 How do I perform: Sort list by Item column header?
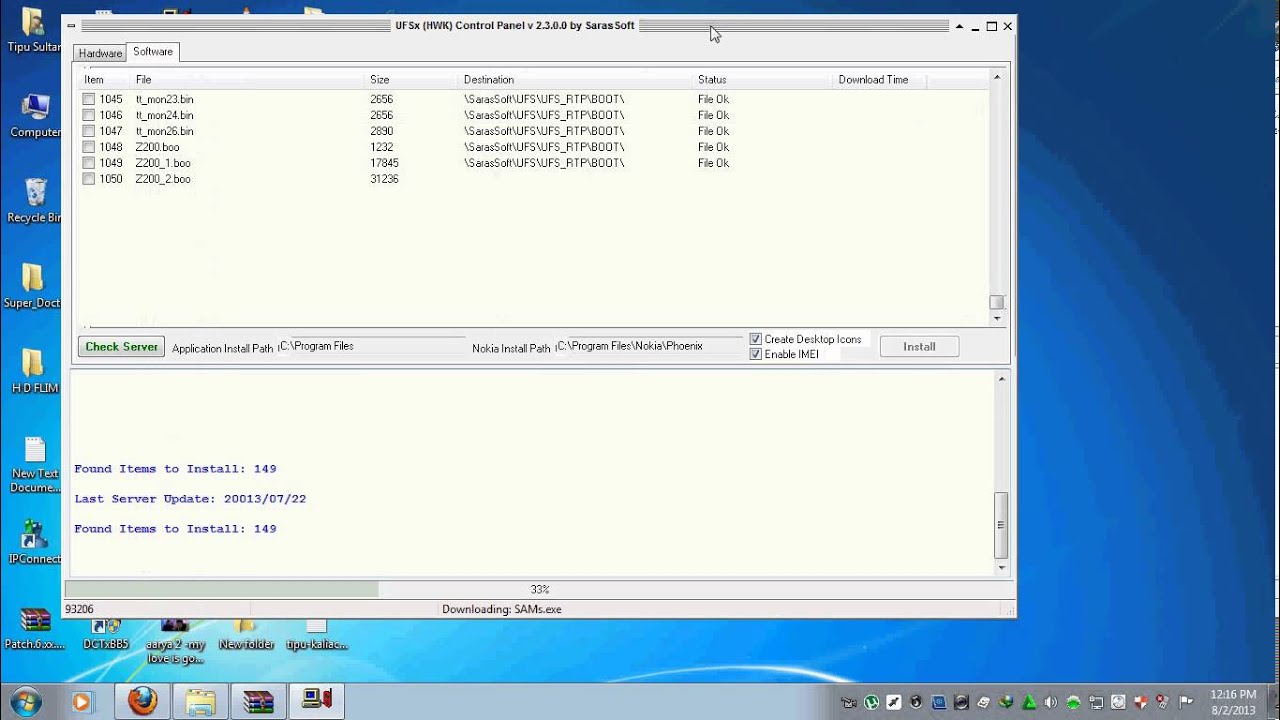click(x=104, y=80)
